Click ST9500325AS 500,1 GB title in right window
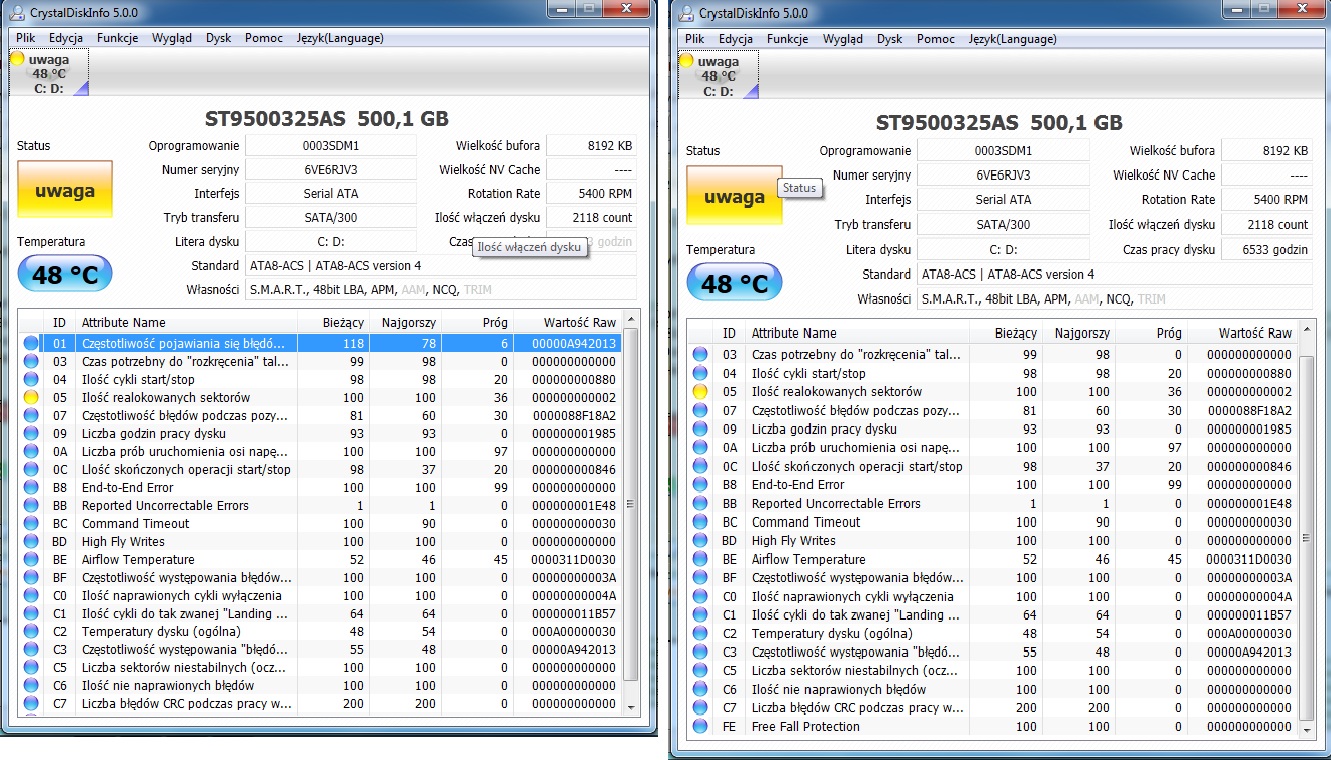The width and height of the screenshot is (1331, 760). click(x=999, y=123)
